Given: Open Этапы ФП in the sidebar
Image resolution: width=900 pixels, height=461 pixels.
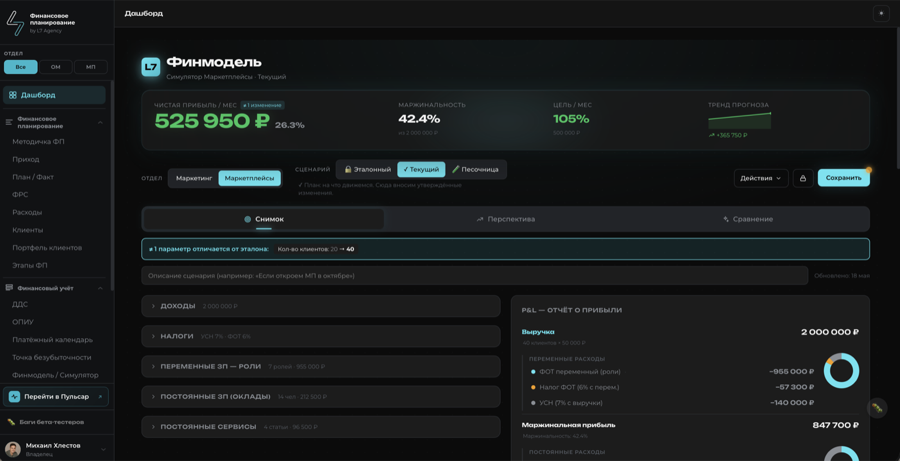Looking at the screenshot, I should point(29,266).
